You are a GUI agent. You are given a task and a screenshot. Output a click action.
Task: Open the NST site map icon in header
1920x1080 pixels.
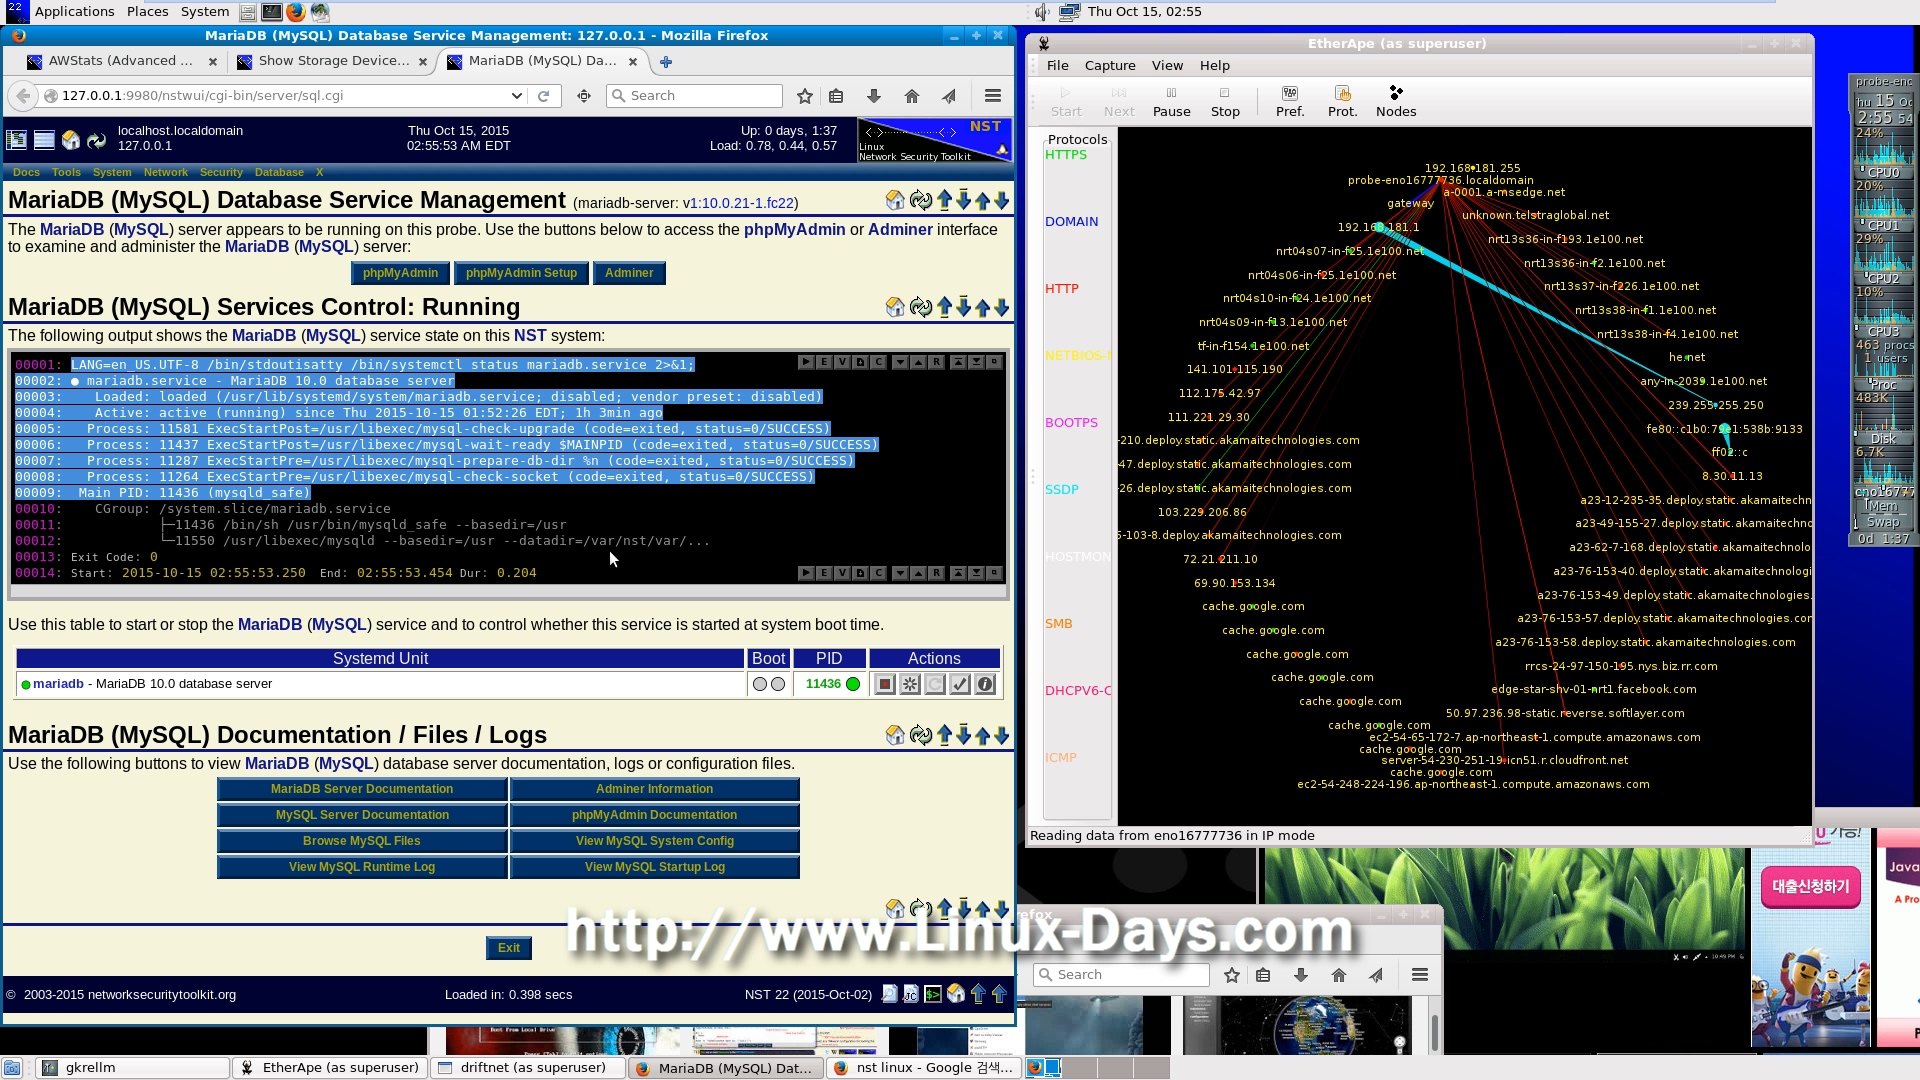tap(17, 140)
